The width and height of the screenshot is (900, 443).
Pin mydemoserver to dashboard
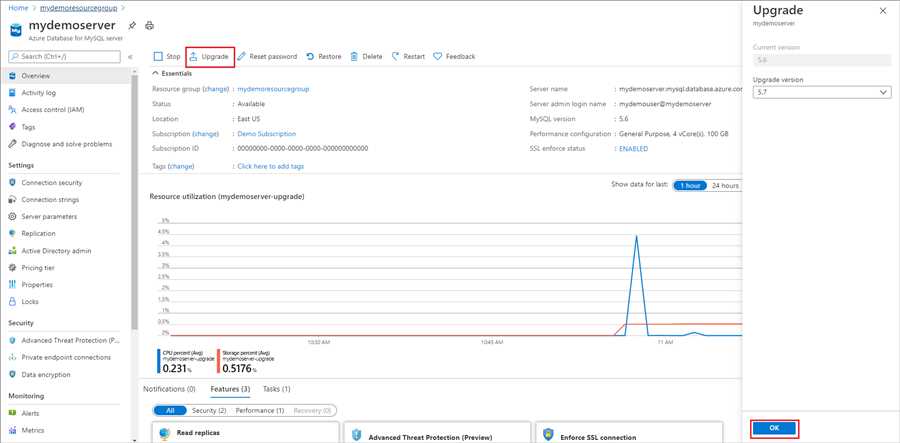132,25
